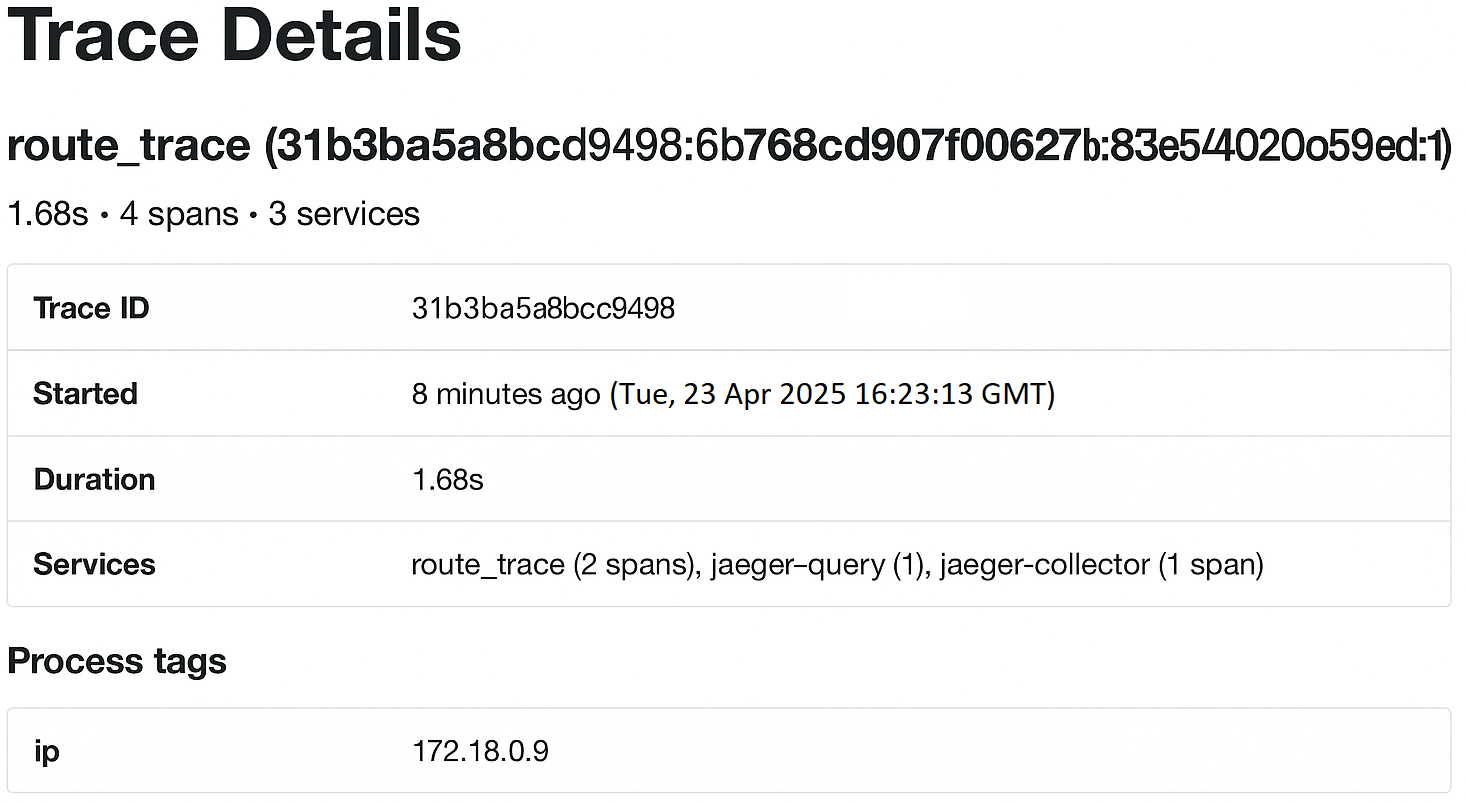Open the jaeger-collector (1 span) service
Image resolution: width=1466 pixels, height=802 pixels.
coord(1102,564)
